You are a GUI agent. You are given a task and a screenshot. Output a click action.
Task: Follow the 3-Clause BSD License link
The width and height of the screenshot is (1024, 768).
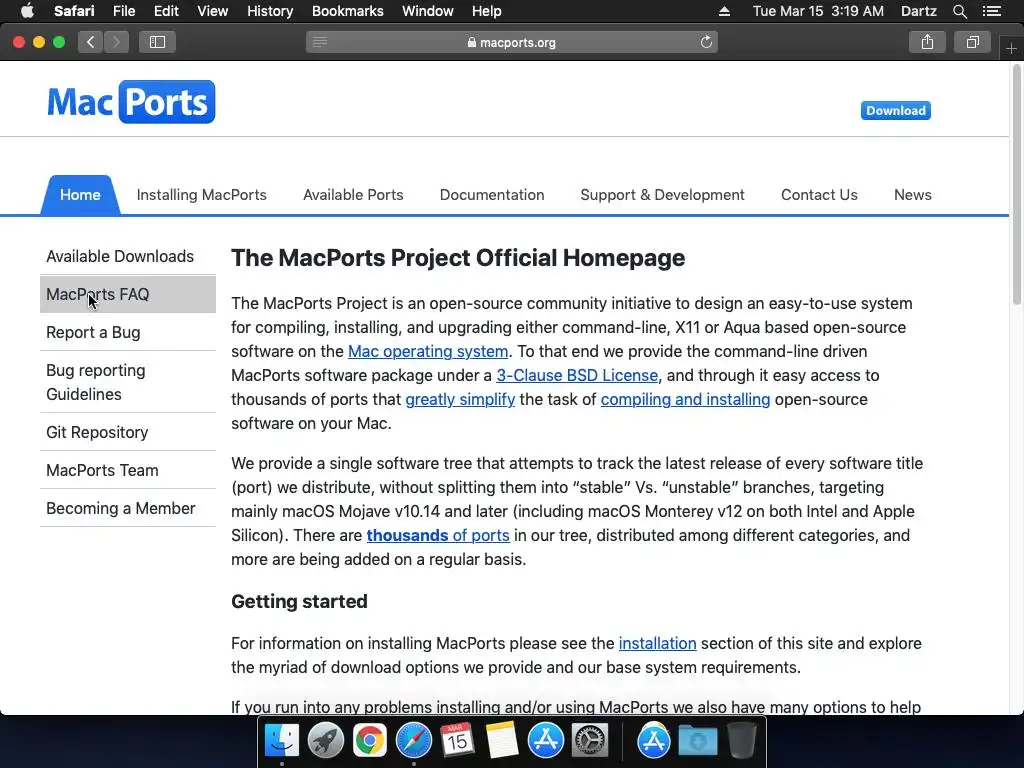point(577,376)
